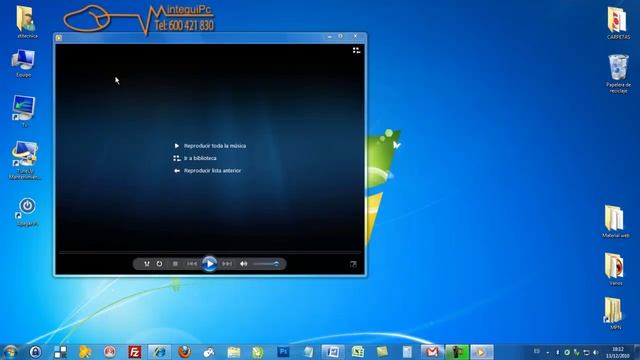640x360 pixels.
Task: Select 'Reproducir lista anterior'
Action: 212,171
